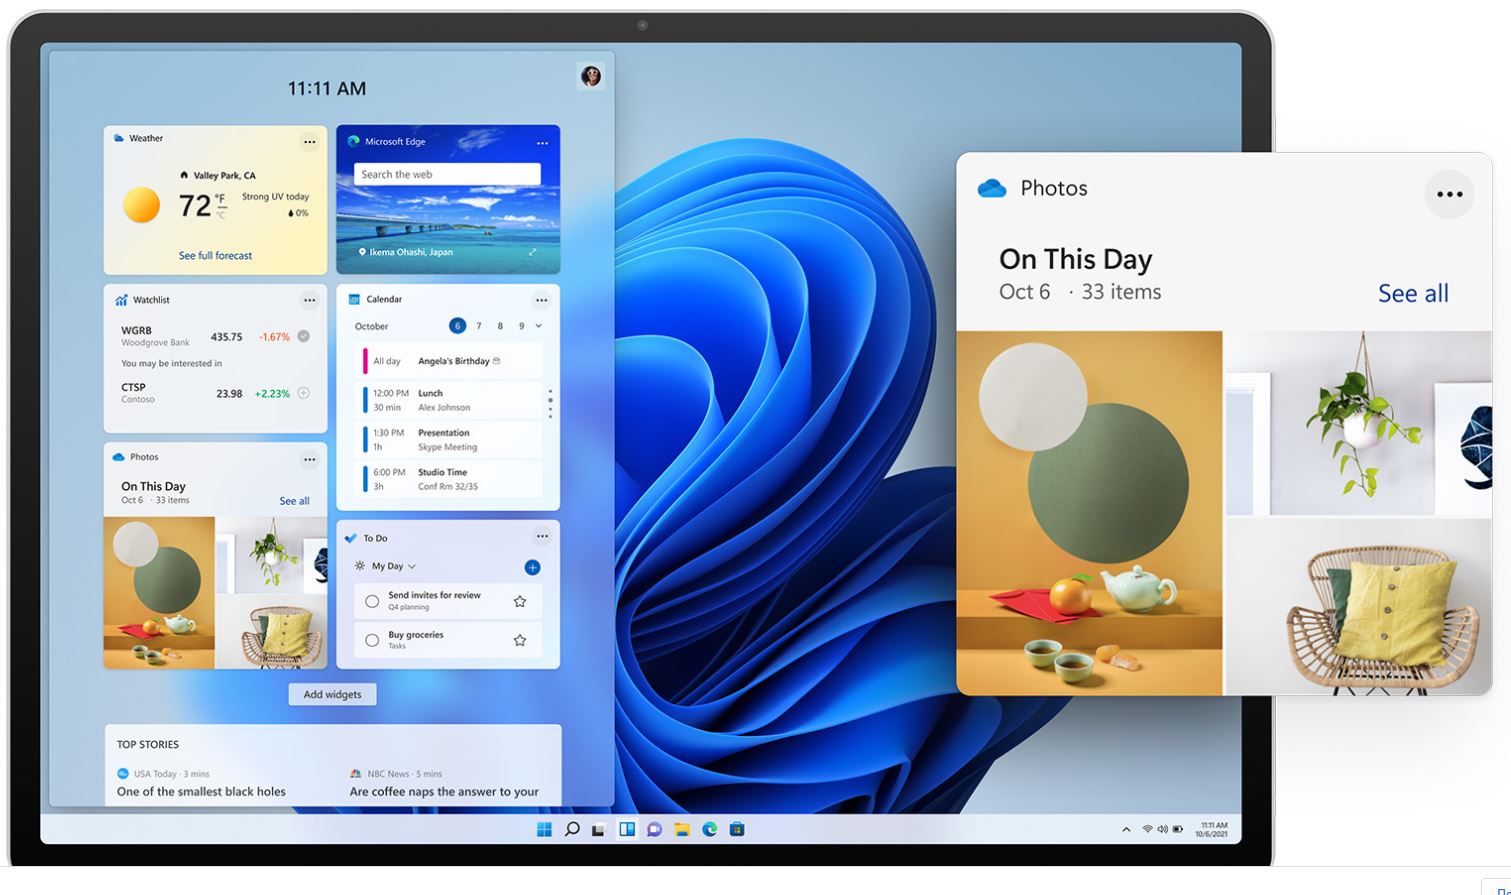Open the large Photos widget more options
Image resolution: width=1511 pixels, height=895 pixels.
coord(1449,194)
